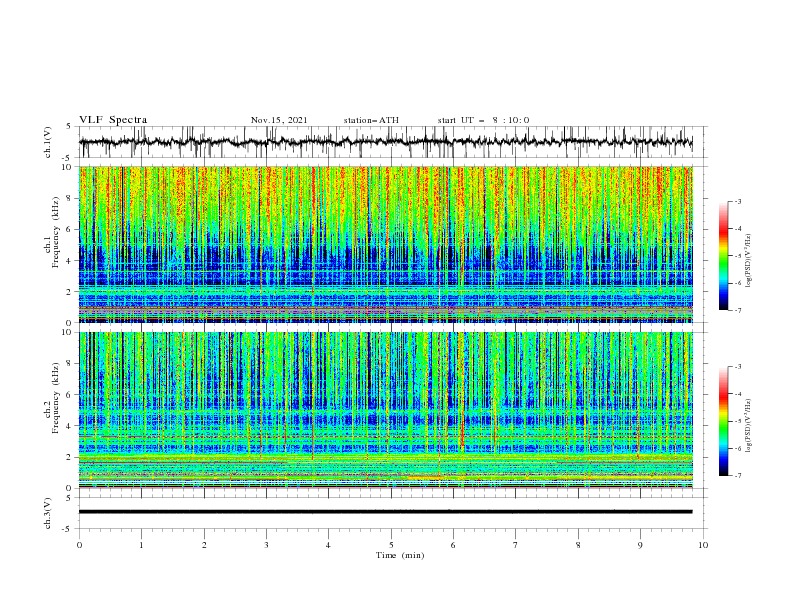The height and width of the screenshot is (612, 792).
Task: Click the time axis tick label '5'
Action: point(391,545)
